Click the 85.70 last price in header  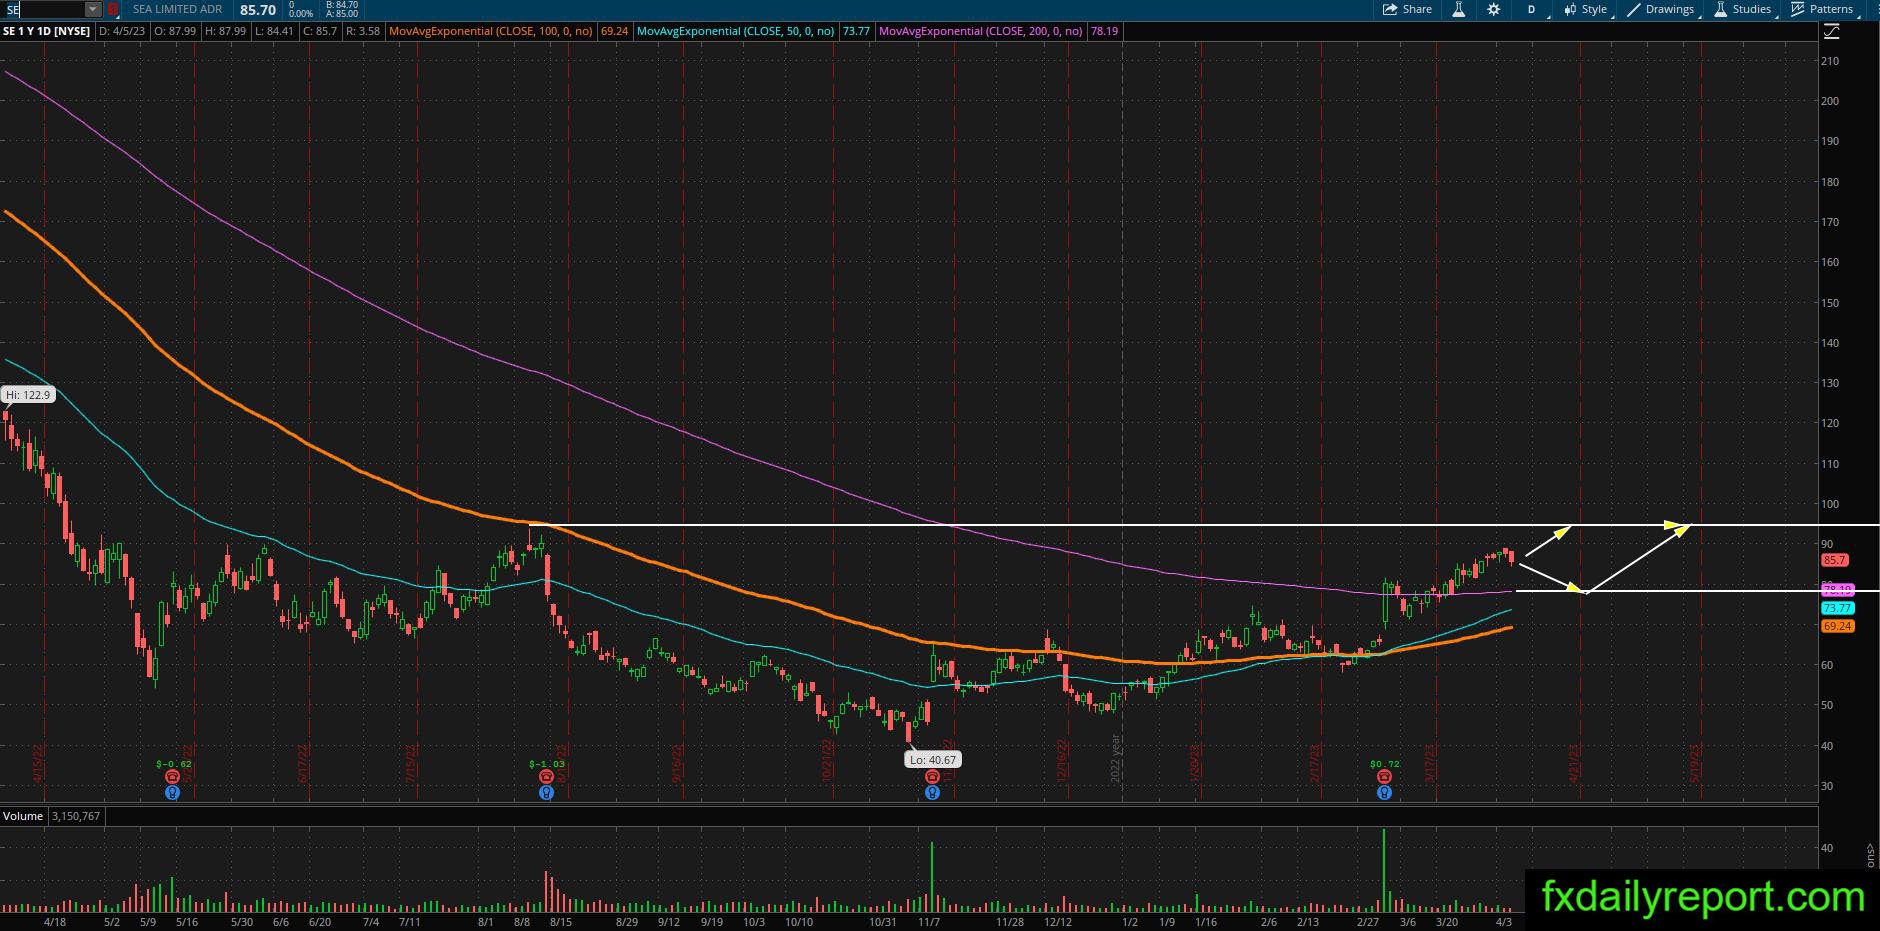[x=258, y=9]
